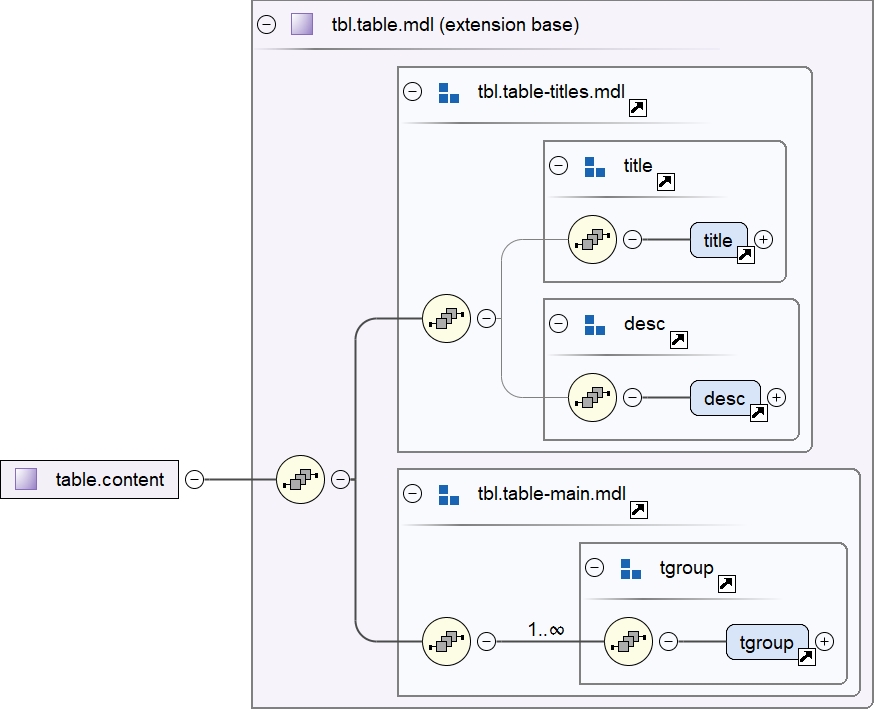Click the jump arrow in the title group header
Viewport: 875px width, 710px height.
[x=666, y=180]
